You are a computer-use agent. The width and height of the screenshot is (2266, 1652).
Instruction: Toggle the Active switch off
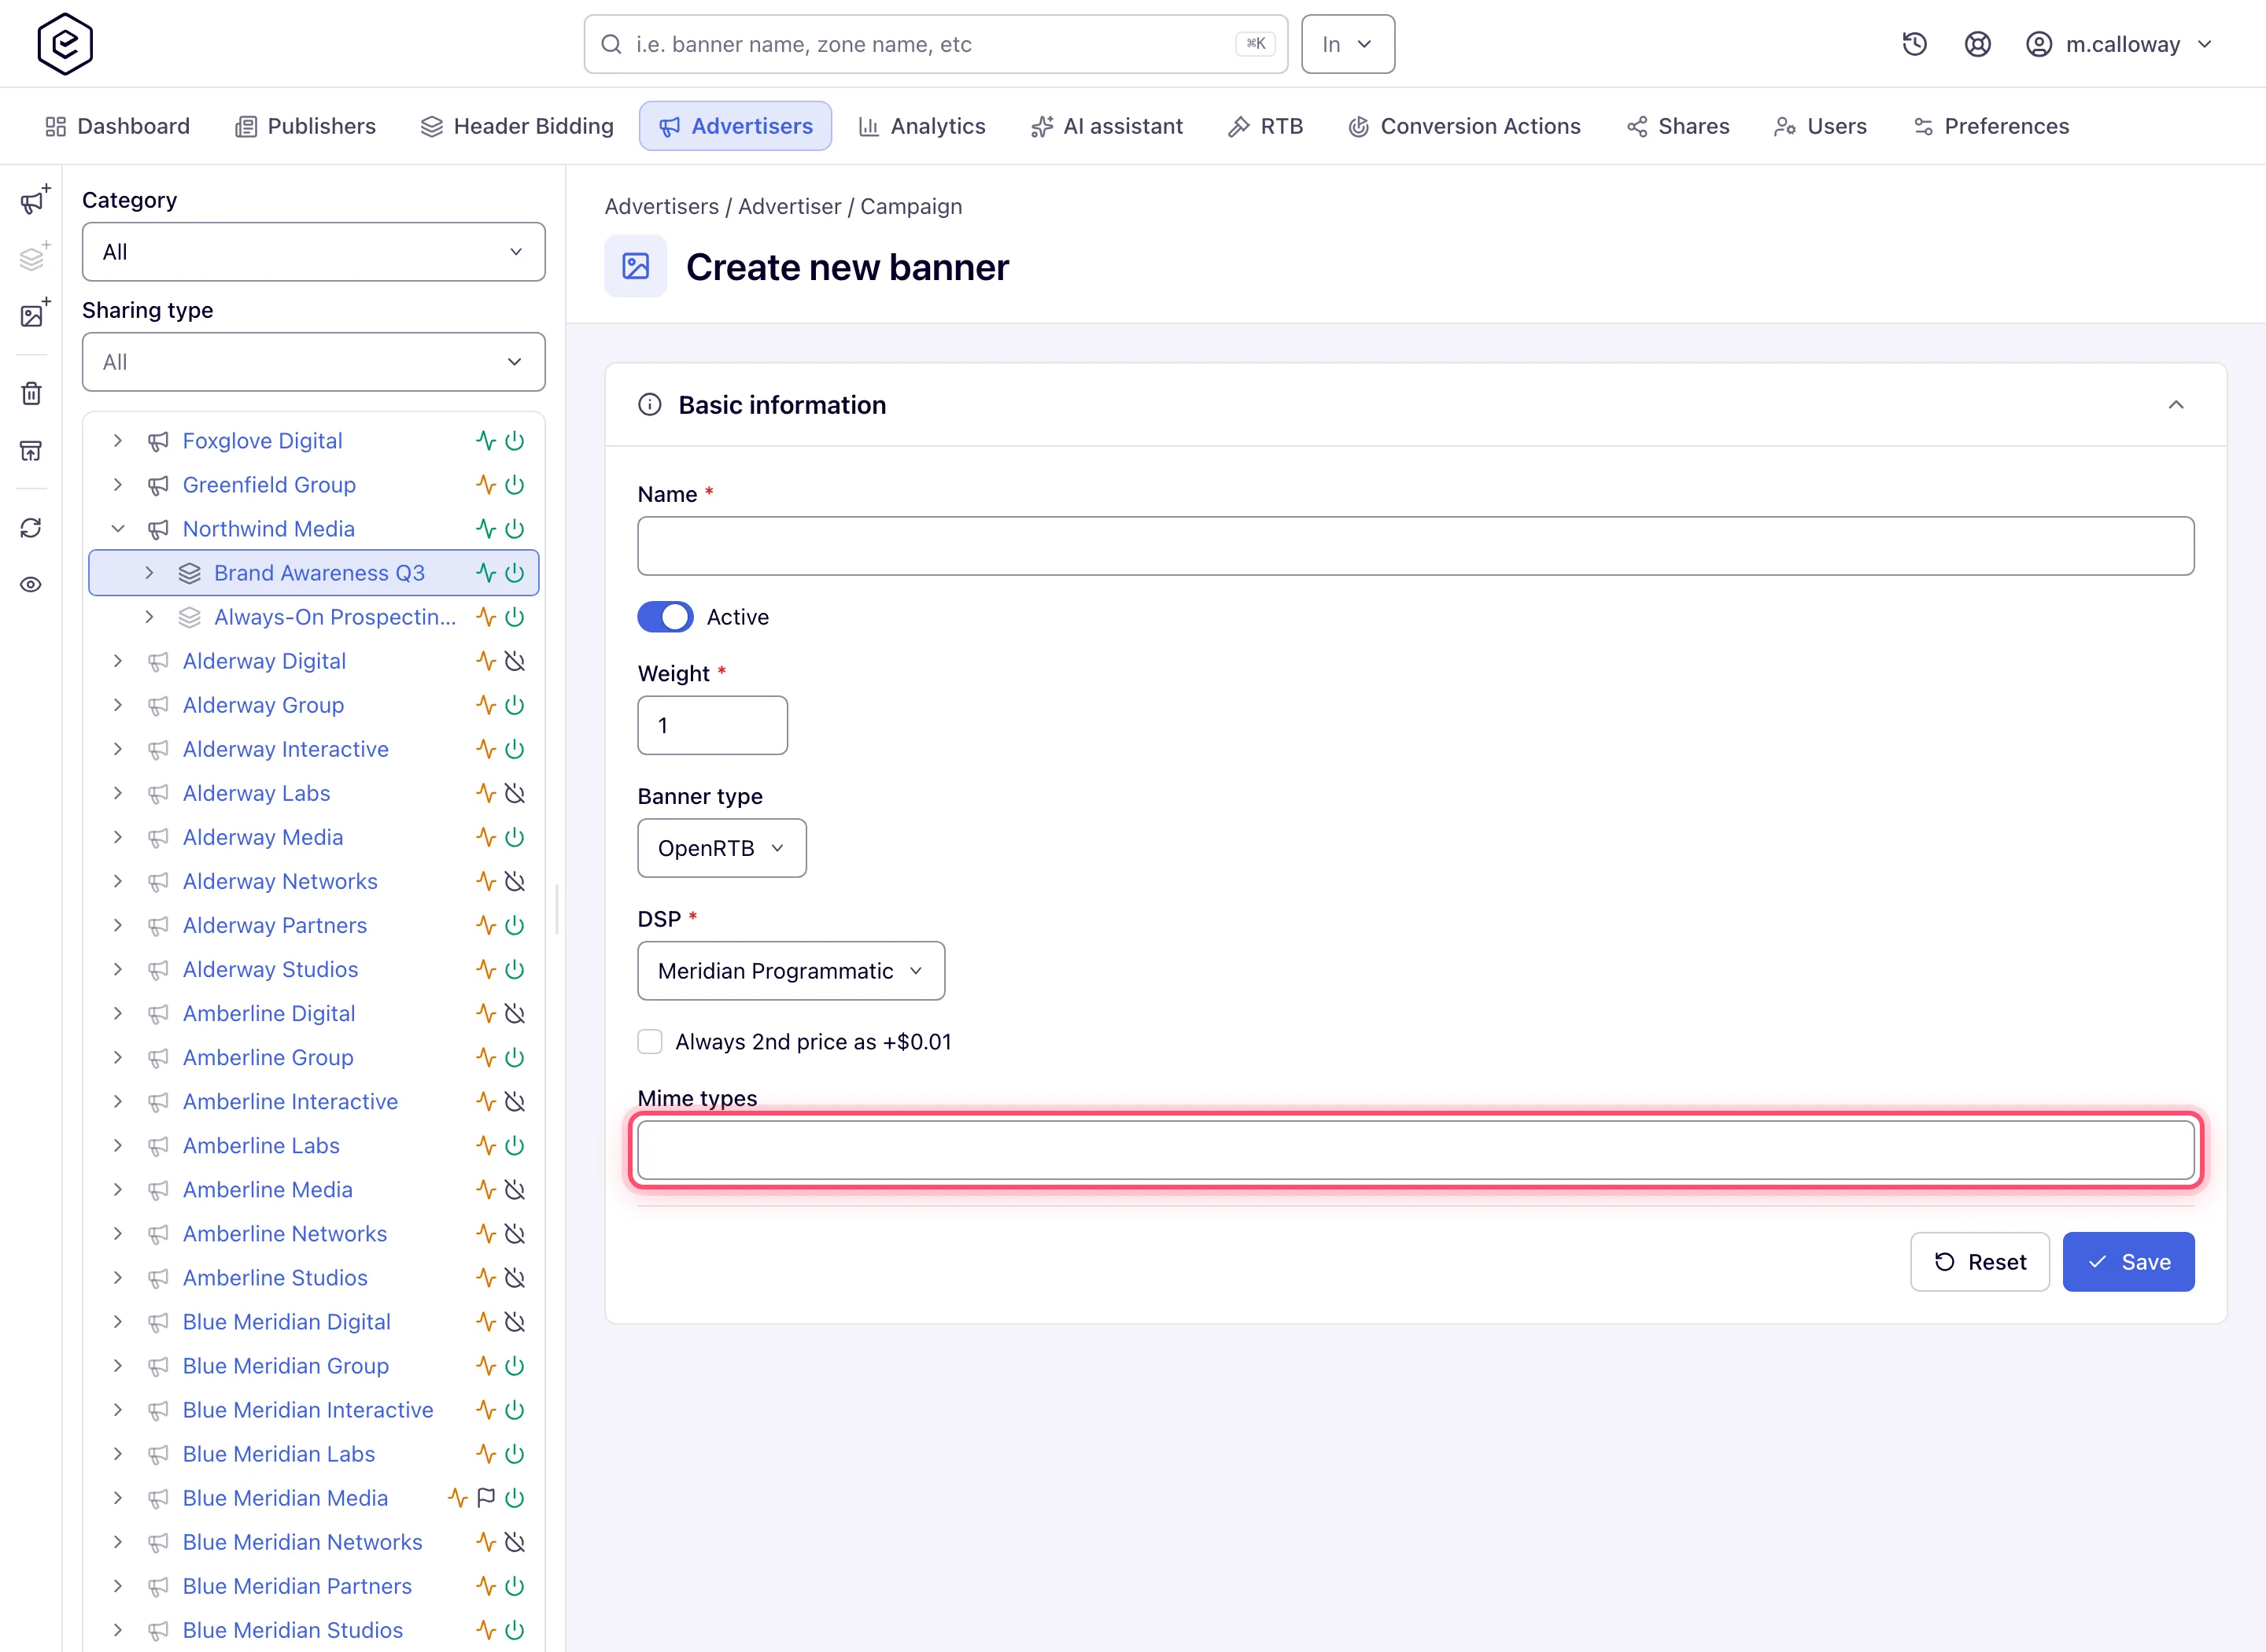click(665, 617)
